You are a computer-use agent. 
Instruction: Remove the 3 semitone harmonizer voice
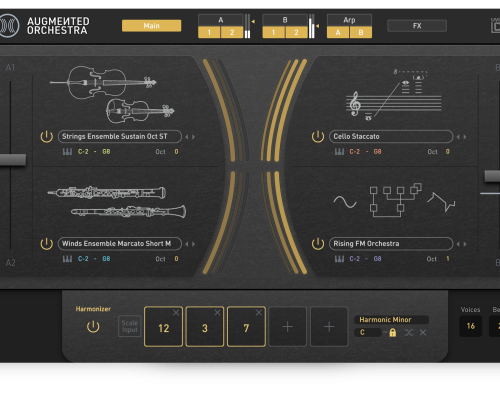[x=217, y=312]
